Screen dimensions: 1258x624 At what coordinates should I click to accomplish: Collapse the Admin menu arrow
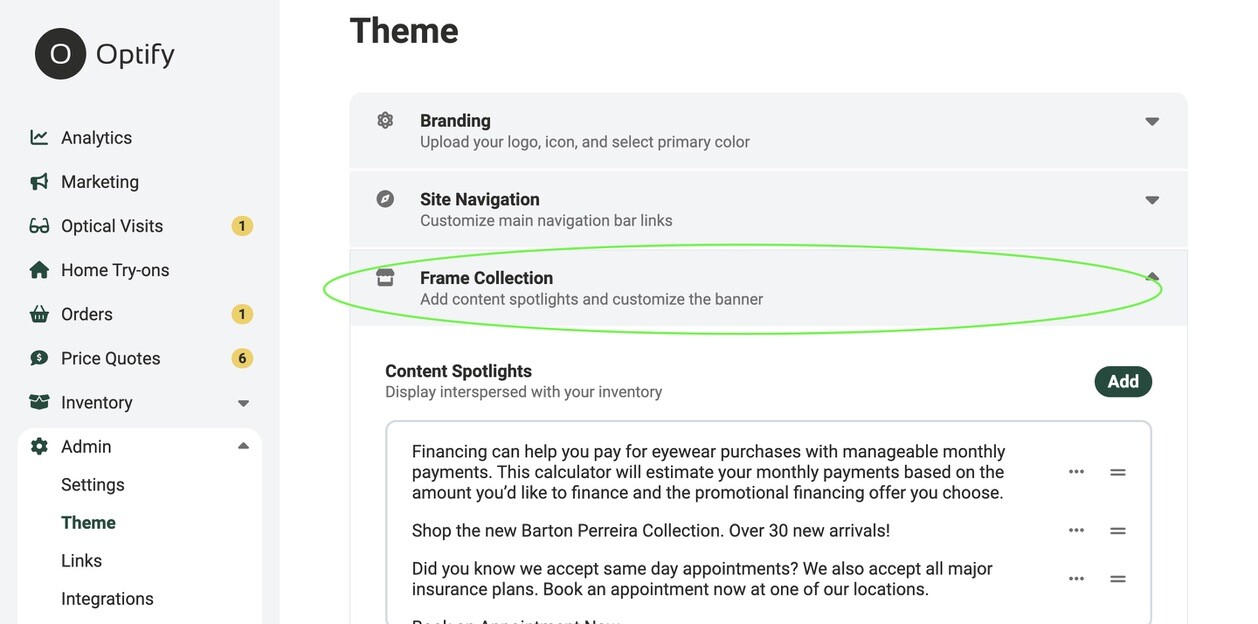pos(243,446)
